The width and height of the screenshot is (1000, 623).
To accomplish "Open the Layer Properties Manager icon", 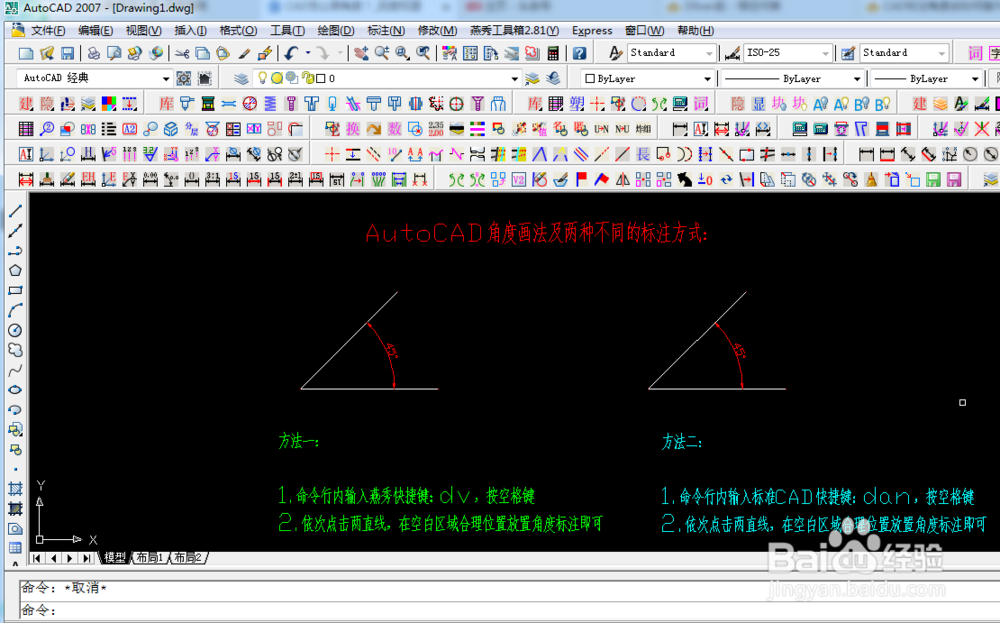I will point(240,78).
